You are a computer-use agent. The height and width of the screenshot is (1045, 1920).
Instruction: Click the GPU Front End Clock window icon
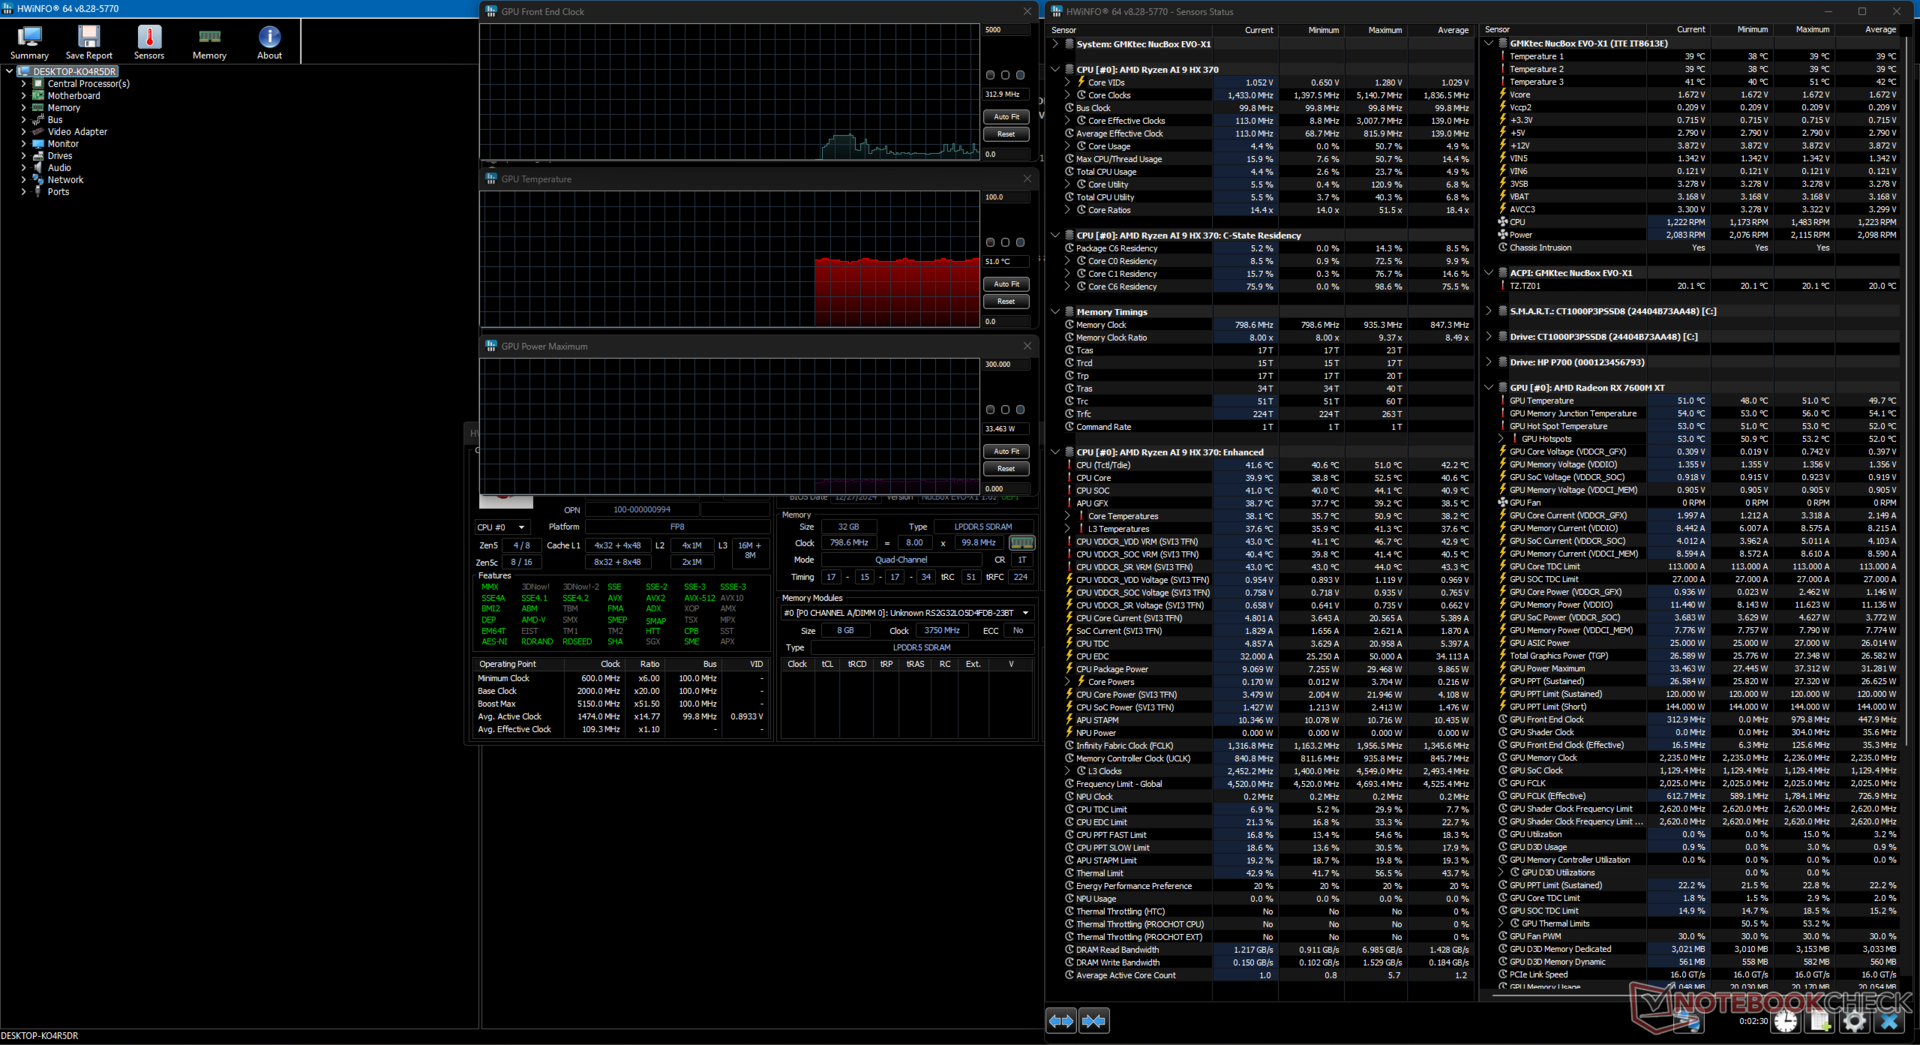click(x=491, y=12)
